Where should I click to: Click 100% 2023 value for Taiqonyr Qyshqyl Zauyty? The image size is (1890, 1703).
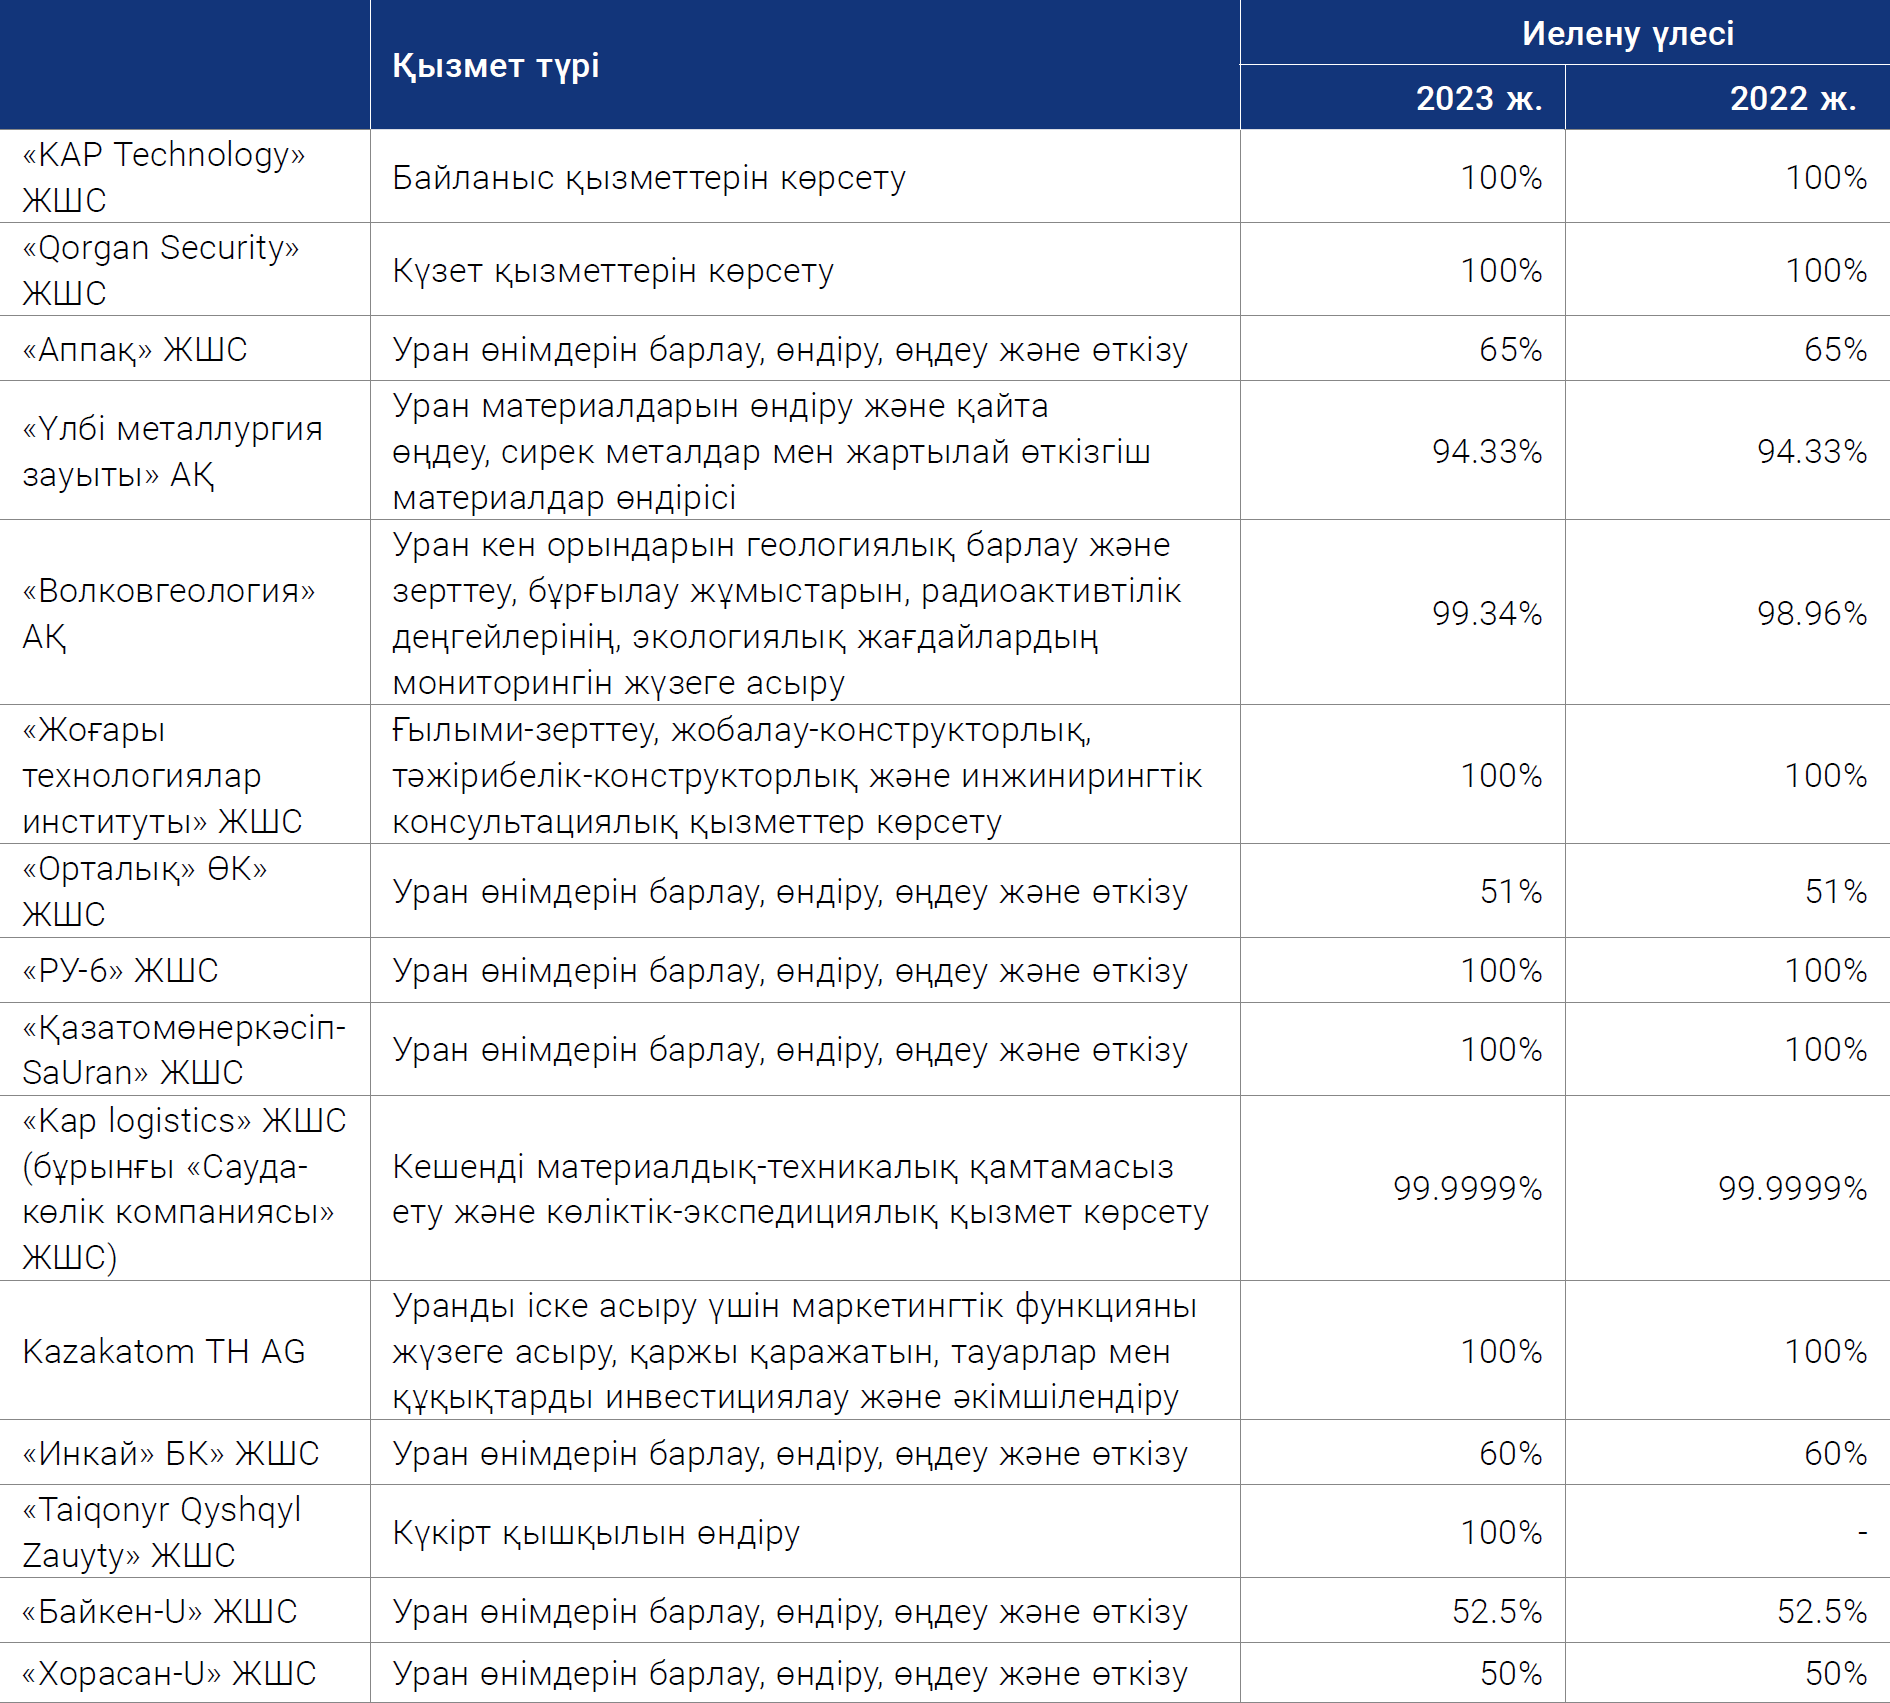tap(1502, 1532)
